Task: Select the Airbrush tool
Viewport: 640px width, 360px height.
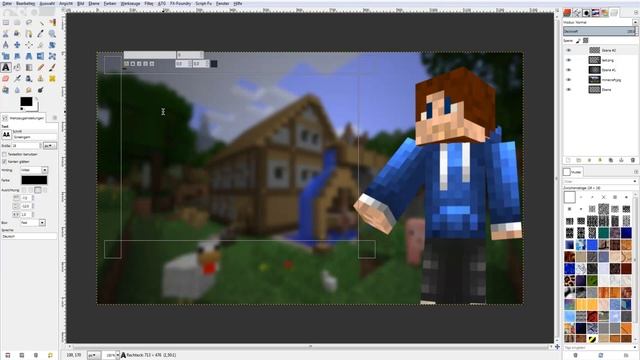Action: (17, 78)
